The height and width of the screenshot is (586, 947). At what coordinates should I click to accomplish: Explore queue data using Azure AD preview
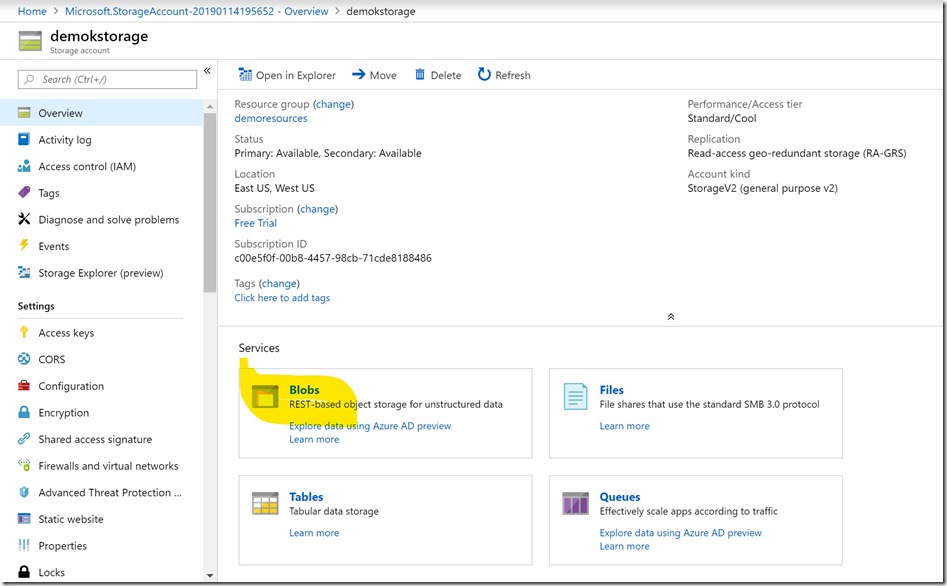(681, 532)
